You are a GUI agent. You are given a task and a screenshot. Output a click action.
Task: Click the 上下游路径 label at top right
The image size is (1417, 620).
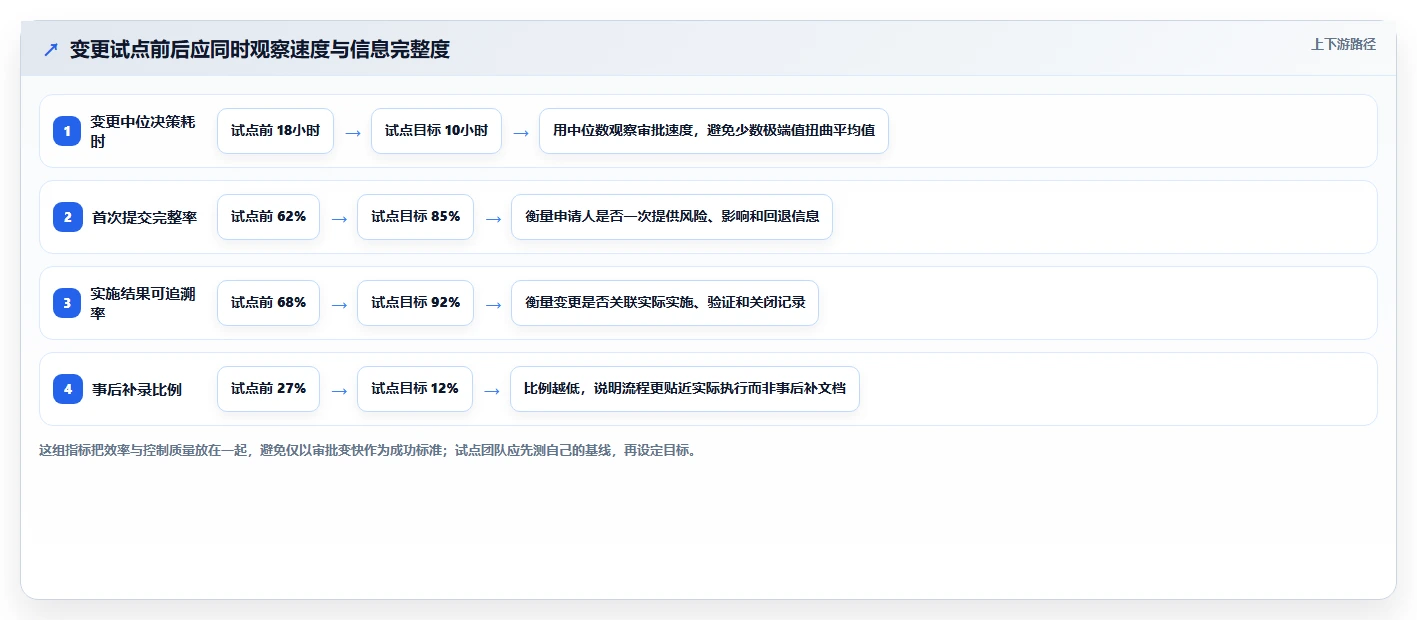click(x=1343, y=44)
